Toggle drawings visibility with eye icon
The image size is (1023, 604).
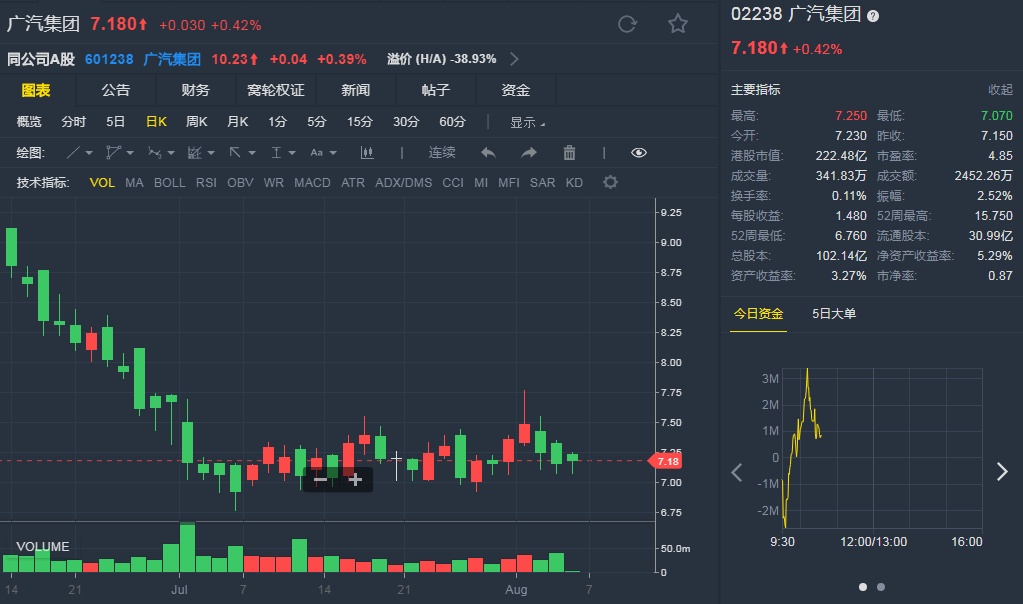tap(639, 153)
